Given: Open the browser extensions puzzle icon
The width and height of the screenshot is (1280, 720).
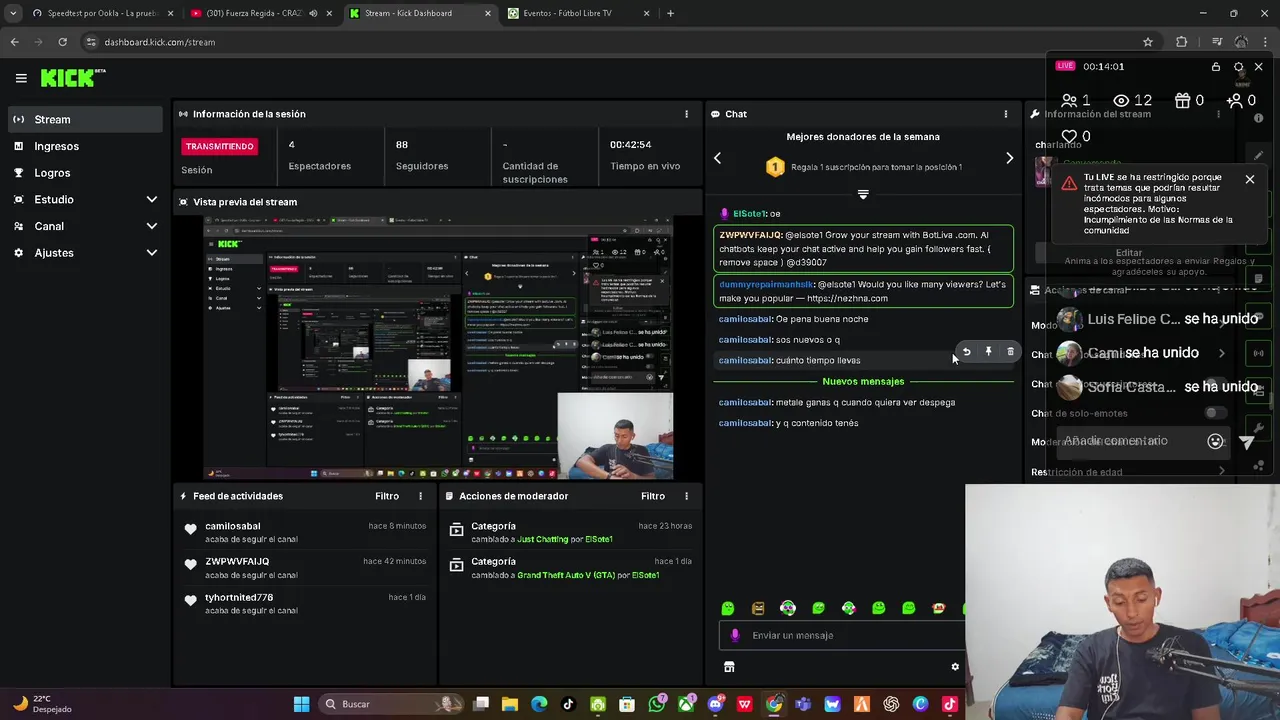Looking at the screenshot, I should coord(1182,42).
